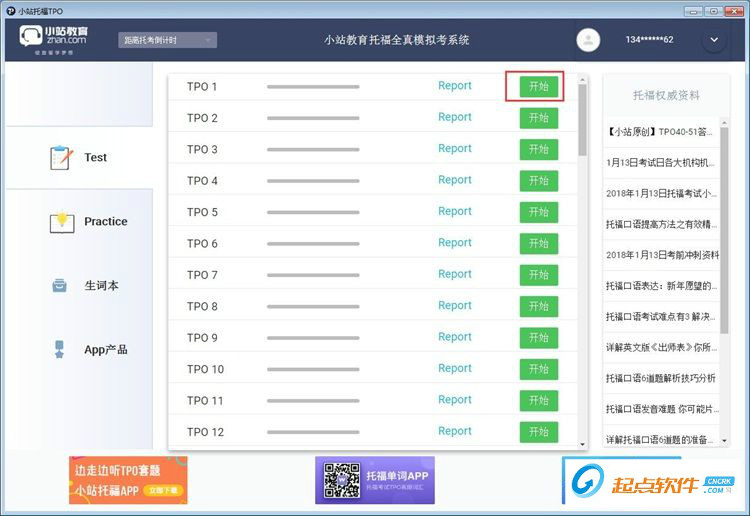Start TPO 3 with the 开始 button
Viewport: 750px width, 516px height.
tap(539, 149)
